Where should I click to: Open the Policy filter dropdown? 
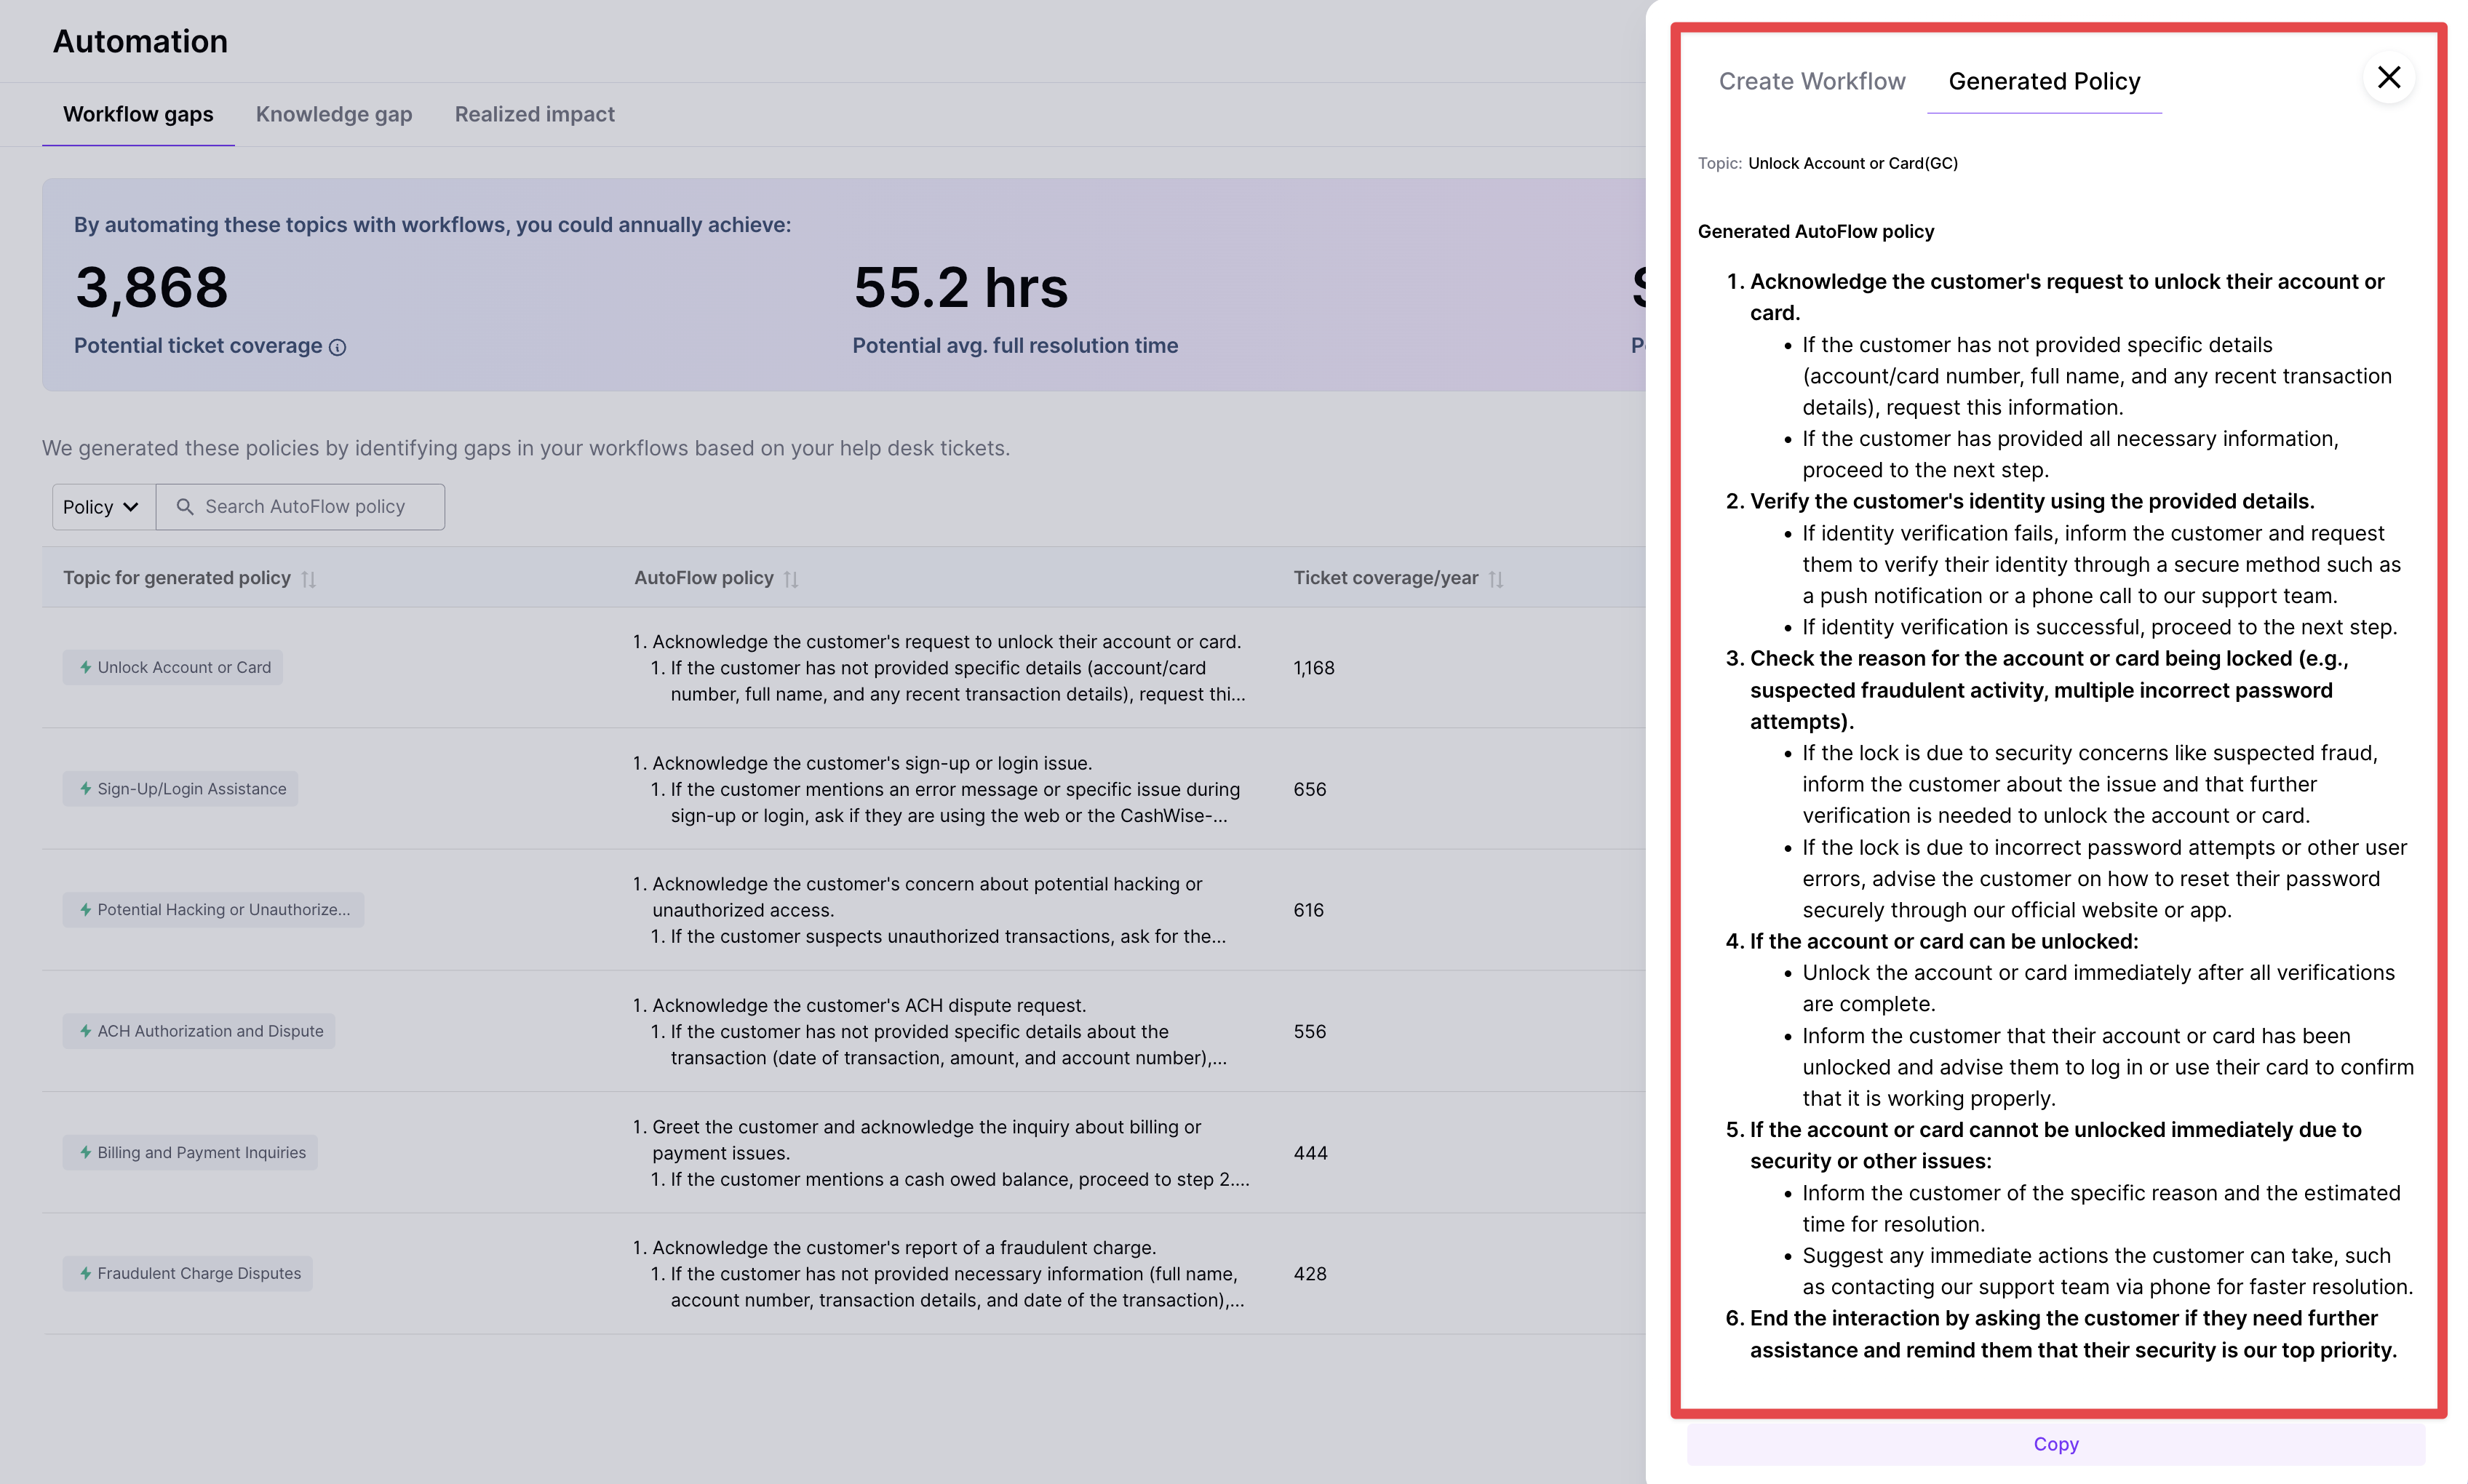point(103,507)
